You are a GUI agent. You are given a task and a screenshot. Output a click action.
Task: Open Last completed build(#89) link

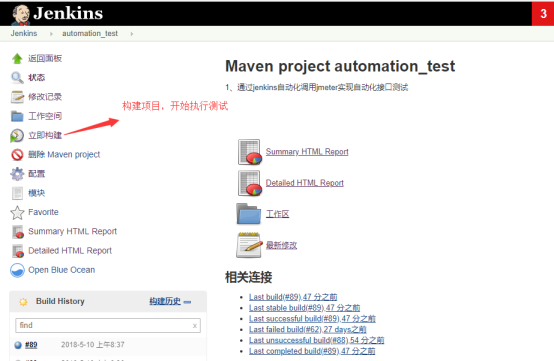[x=312, y=351]
